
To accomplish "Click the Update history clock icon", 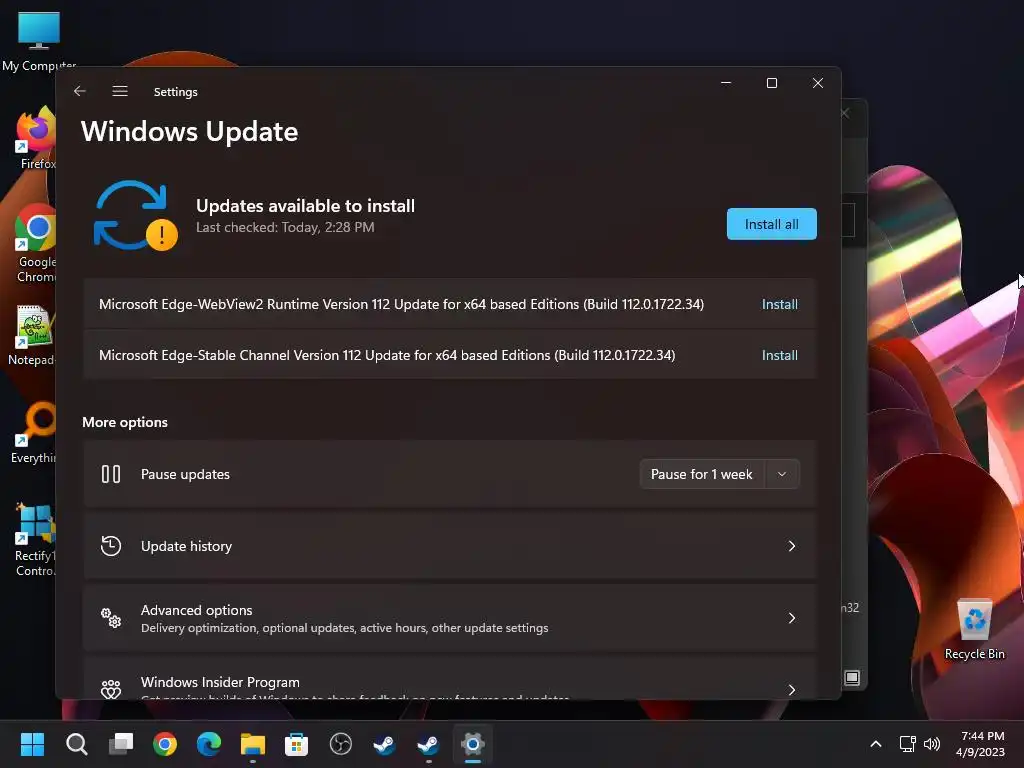I will pos(111,546).
